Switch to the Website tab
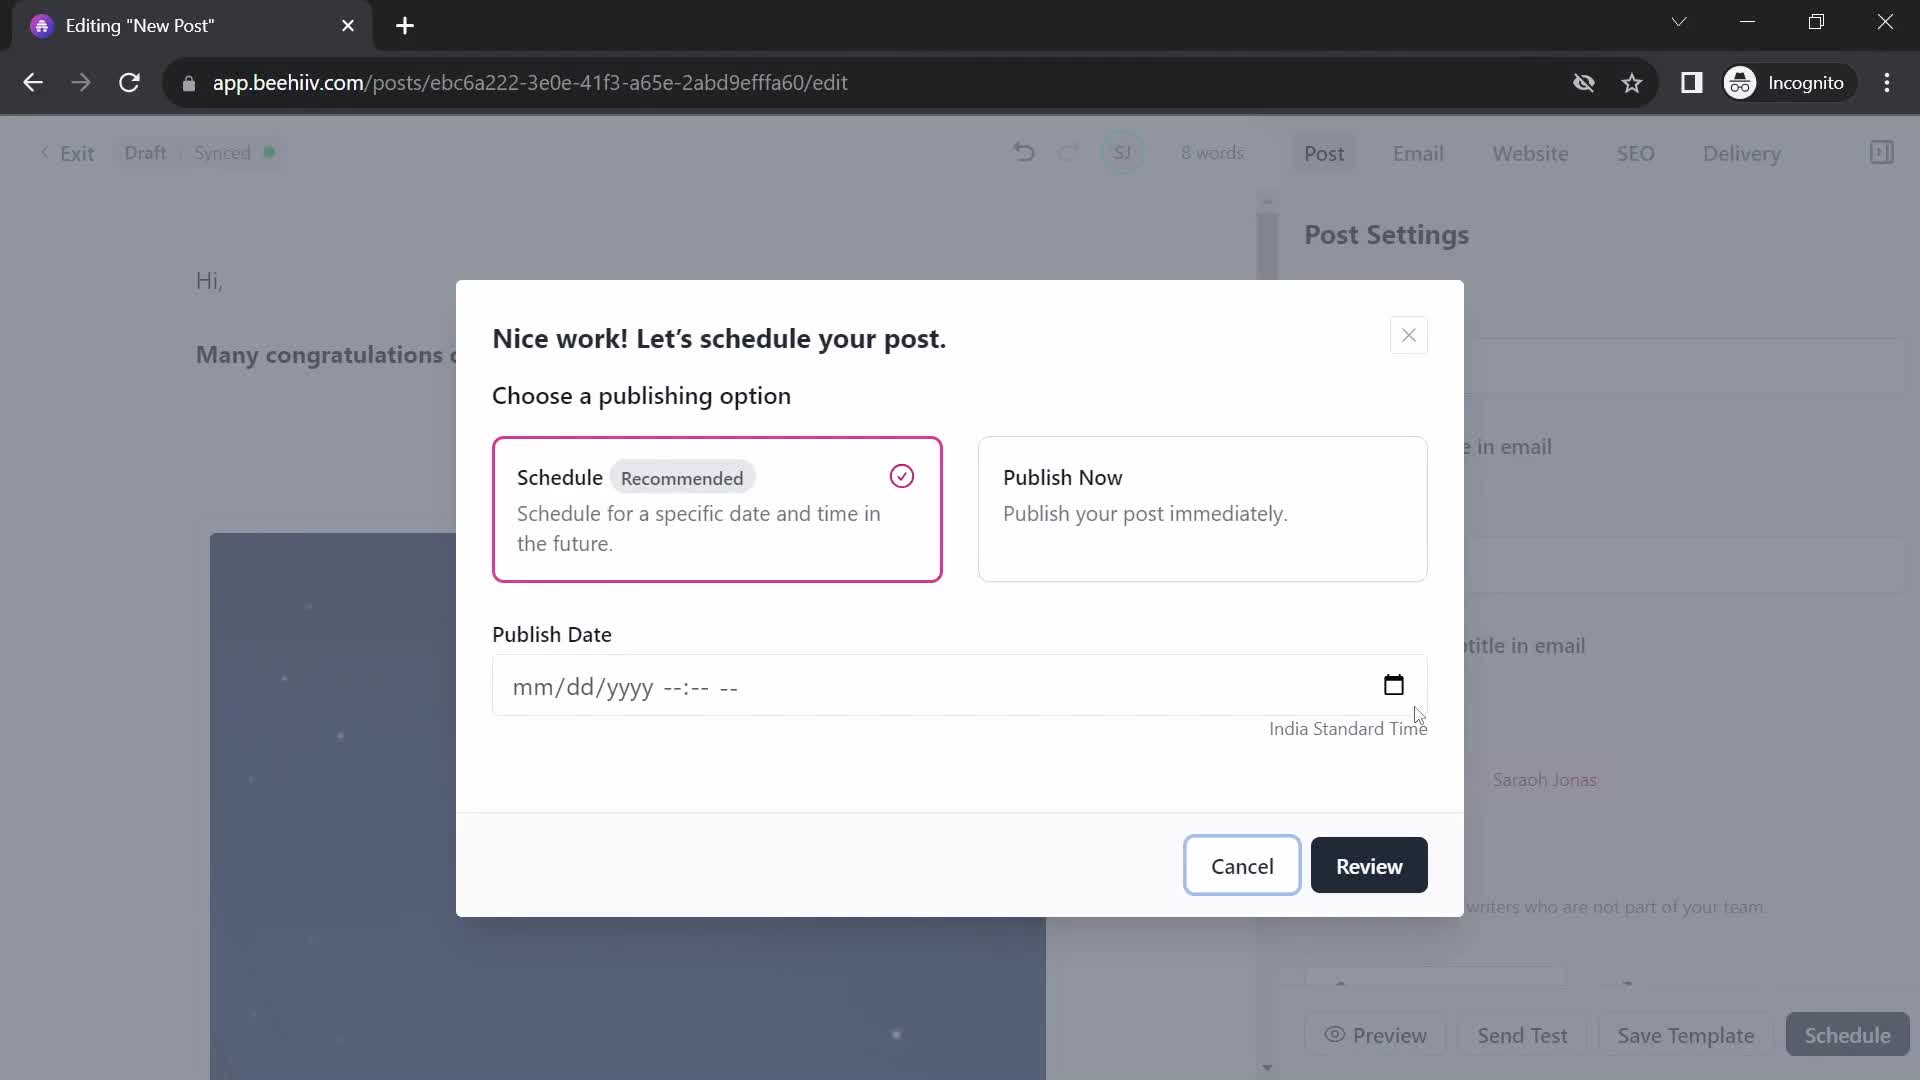The image size is (1920, 1080). pos(1530,153)
